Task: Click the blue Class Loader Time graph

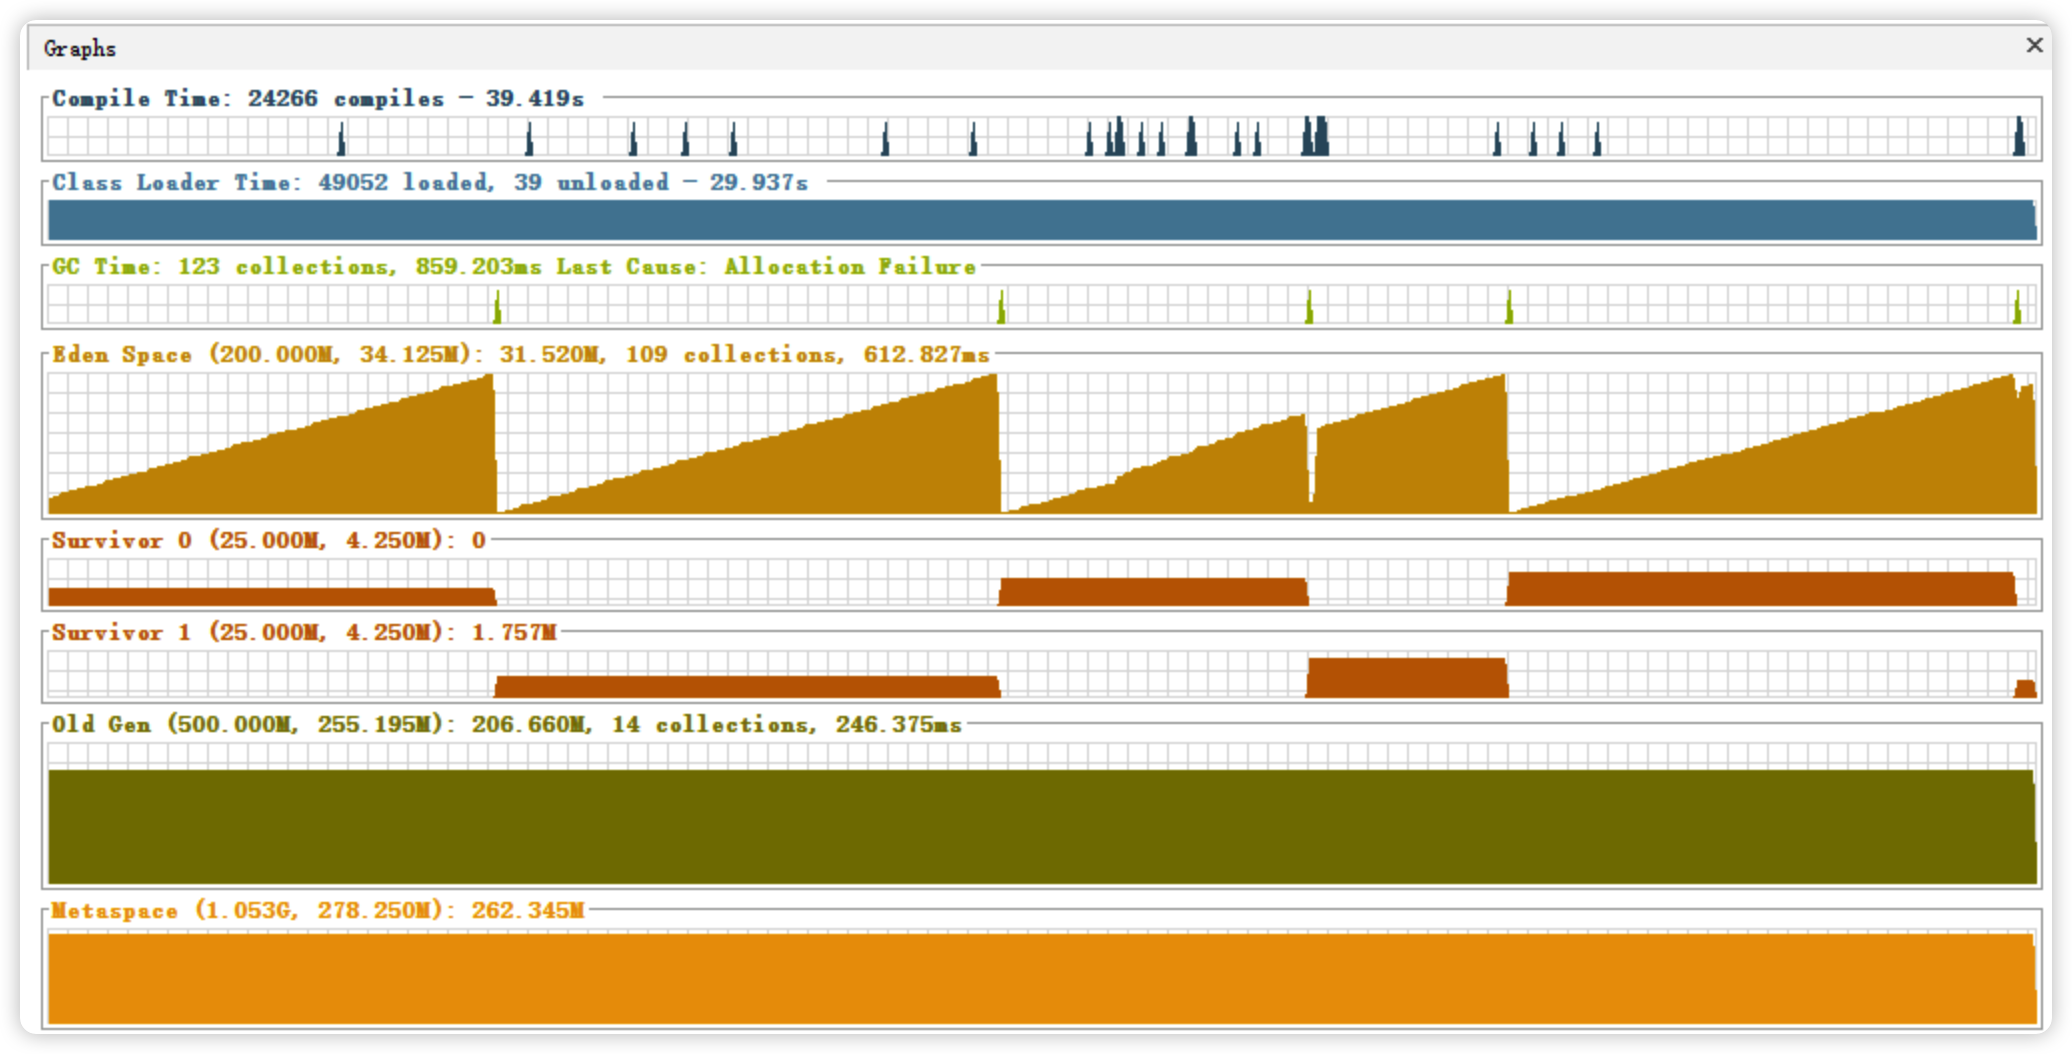Action: [x=1042, y=220]
